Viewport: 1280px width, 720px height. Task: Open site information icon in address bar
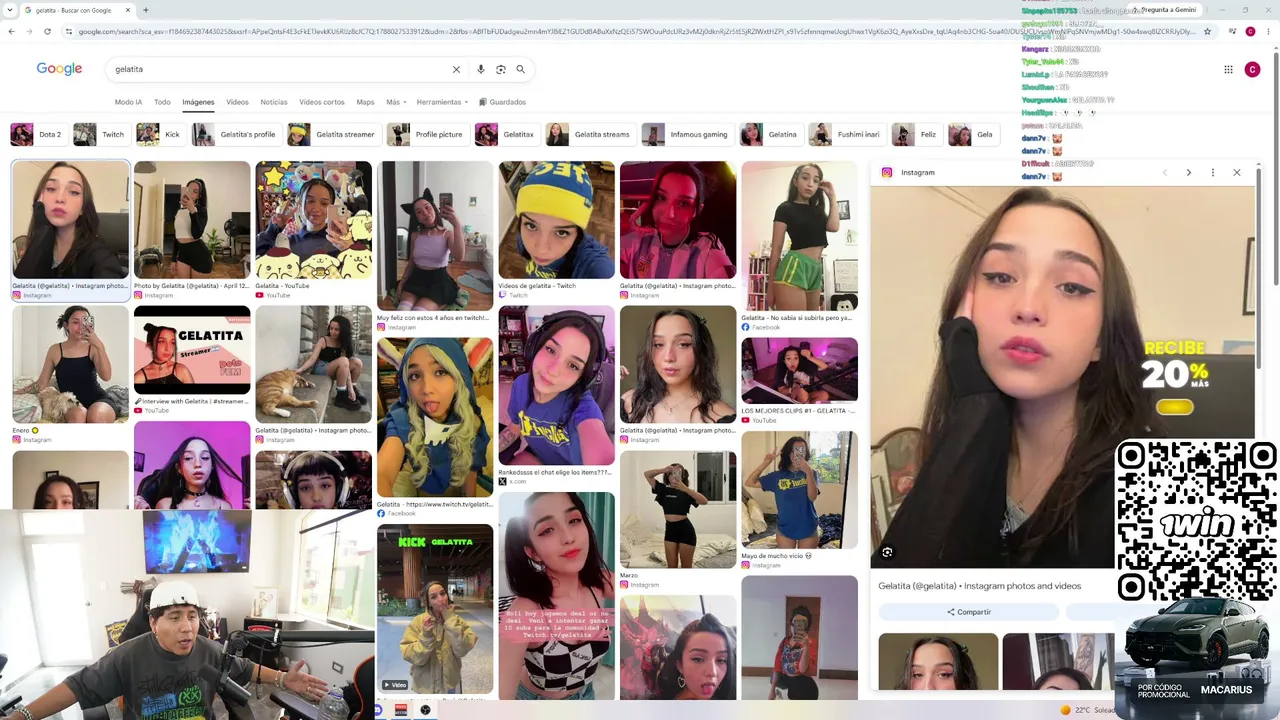tap(68, 31)
